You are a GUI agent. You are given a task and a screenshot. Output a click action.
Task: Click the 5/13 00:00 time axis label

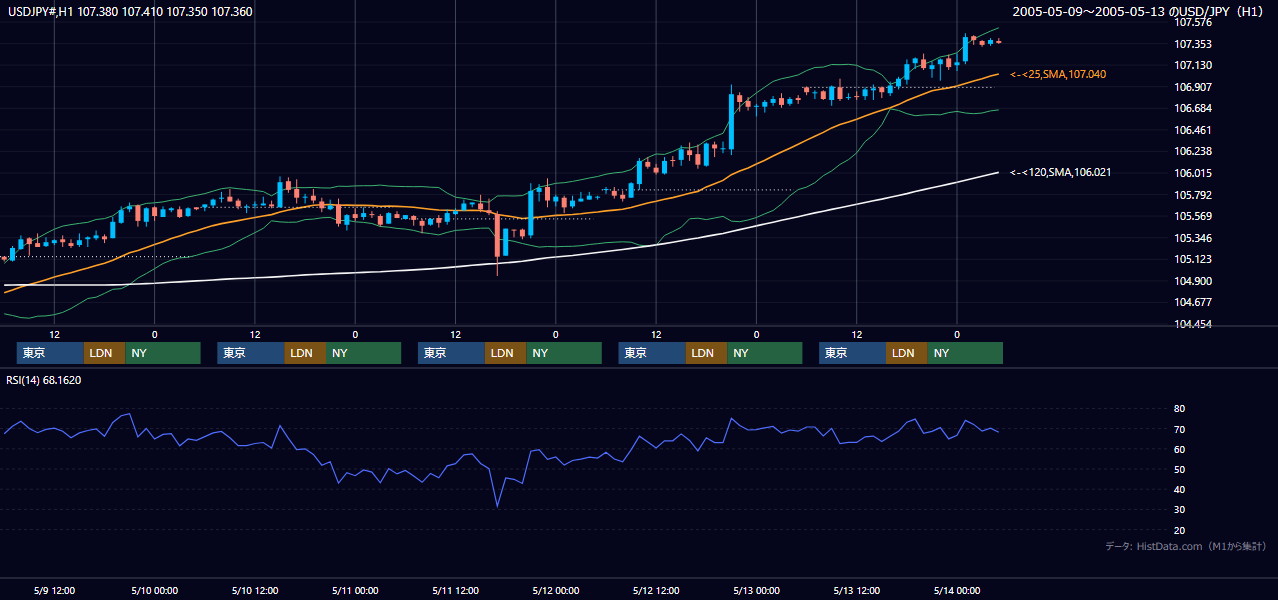pyautogui.click(x=756, y=590)
